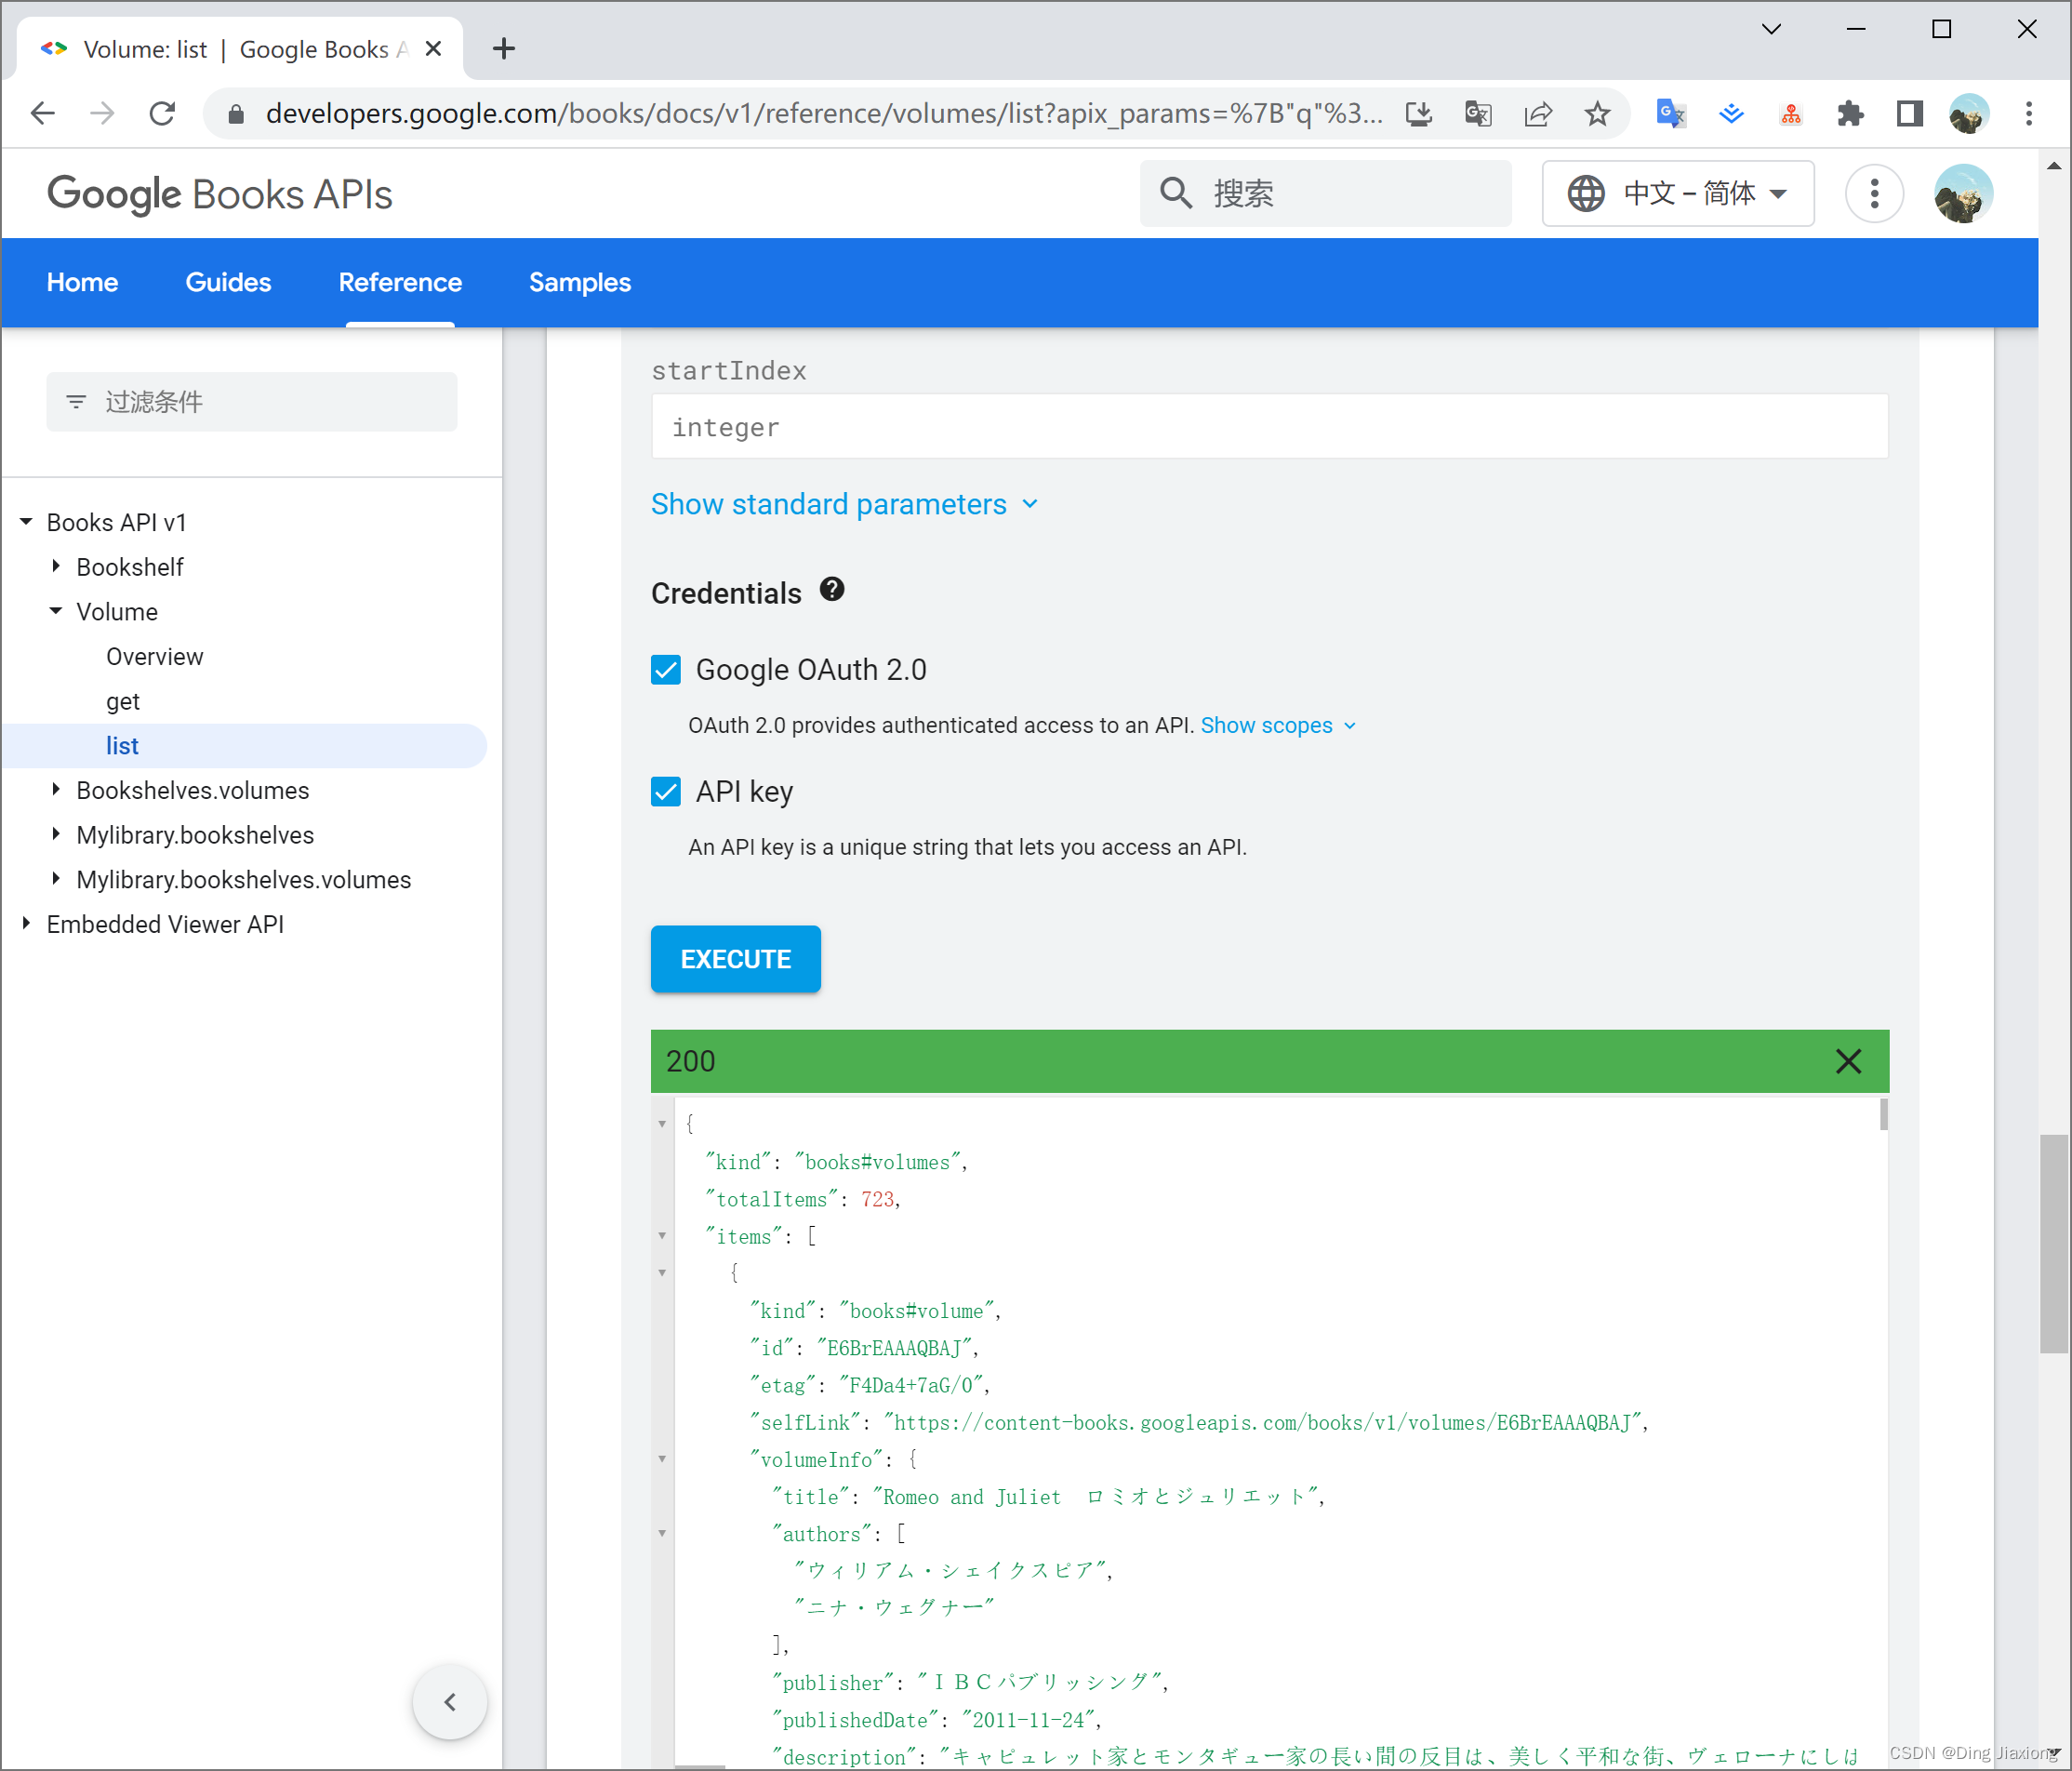This screenshot has height=1771, width=2072.
Task: Open the three-dot options menu beside language selector
Action: pos(1874,193)
